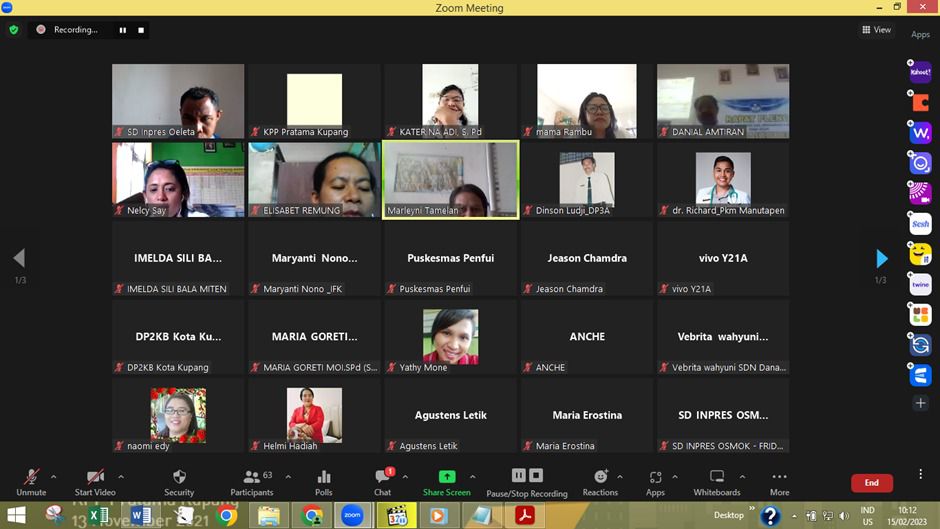940x529 pixels.
Task: Open the Security shield options
Action: tap(179, 482)
